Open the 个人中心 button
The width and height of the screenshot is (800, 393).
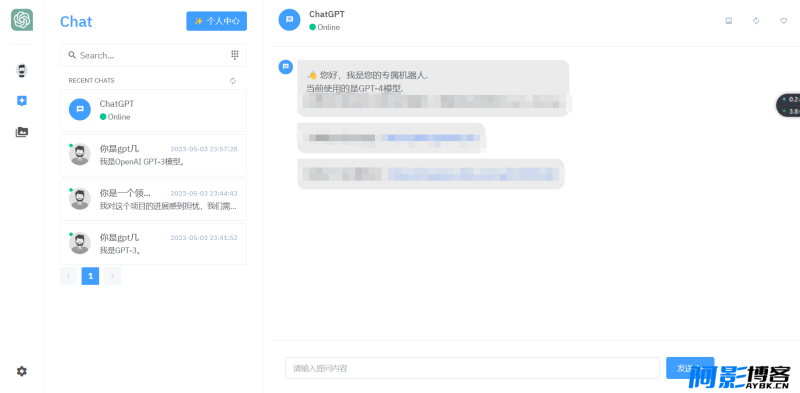pyautogui.click(x=216, y=21)
